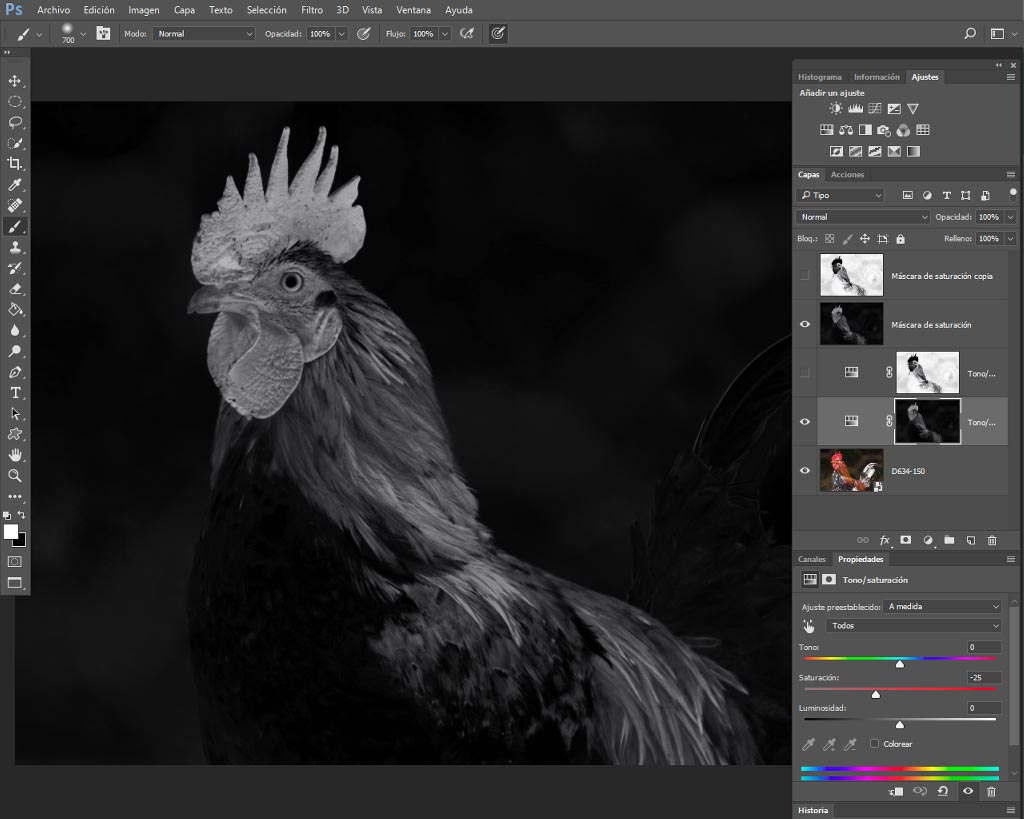The image size is (1024, 819).
Task: Hide the D634-150 layer
Action: [805, 470]
